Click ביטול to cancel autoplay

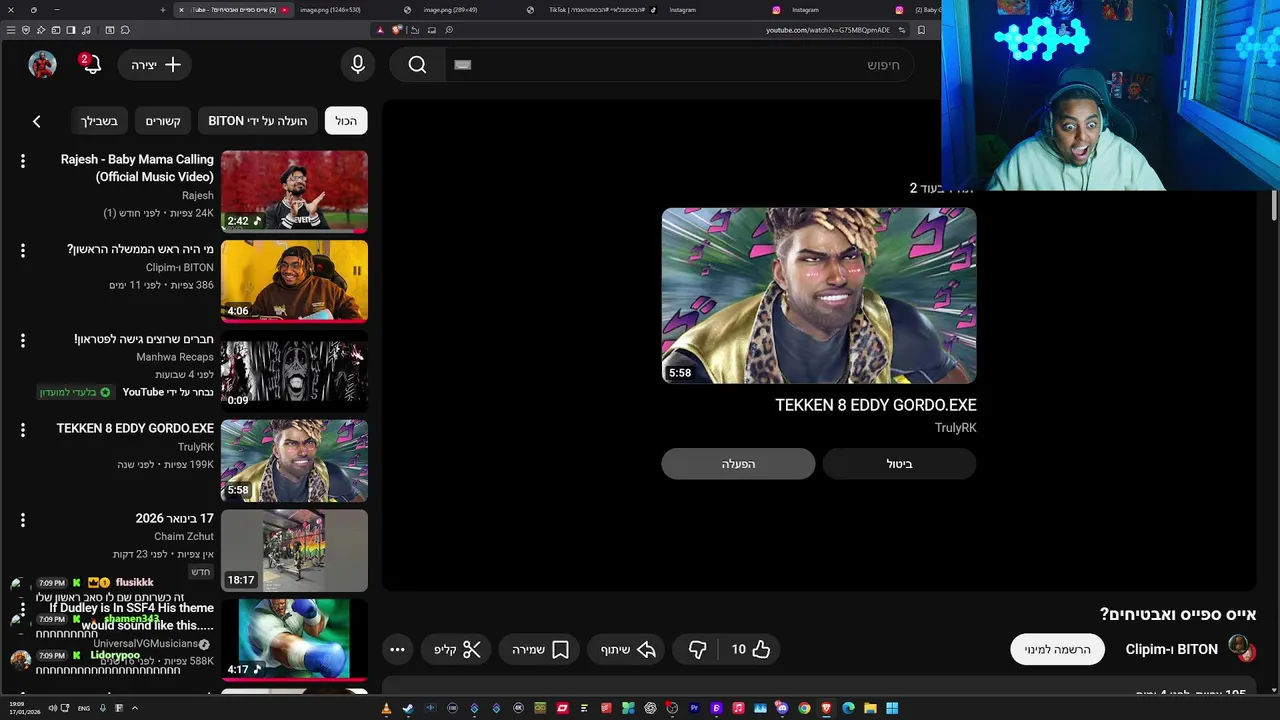click(x=899, y=464)
